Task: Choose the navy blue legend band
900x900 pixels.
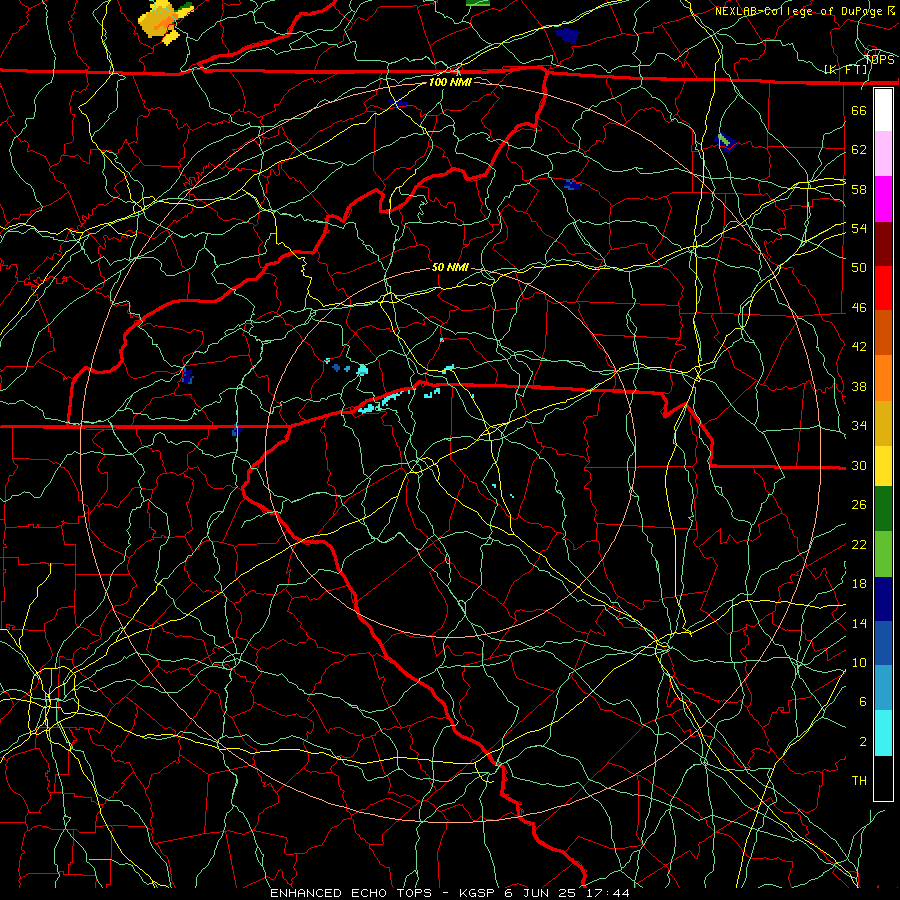Action: tap(883, 599)
